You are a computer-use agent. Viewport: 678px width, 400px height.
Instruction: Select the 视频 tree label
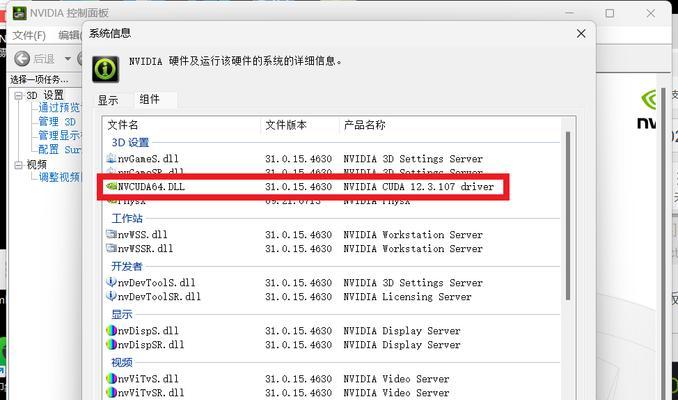tap(36, 164)
